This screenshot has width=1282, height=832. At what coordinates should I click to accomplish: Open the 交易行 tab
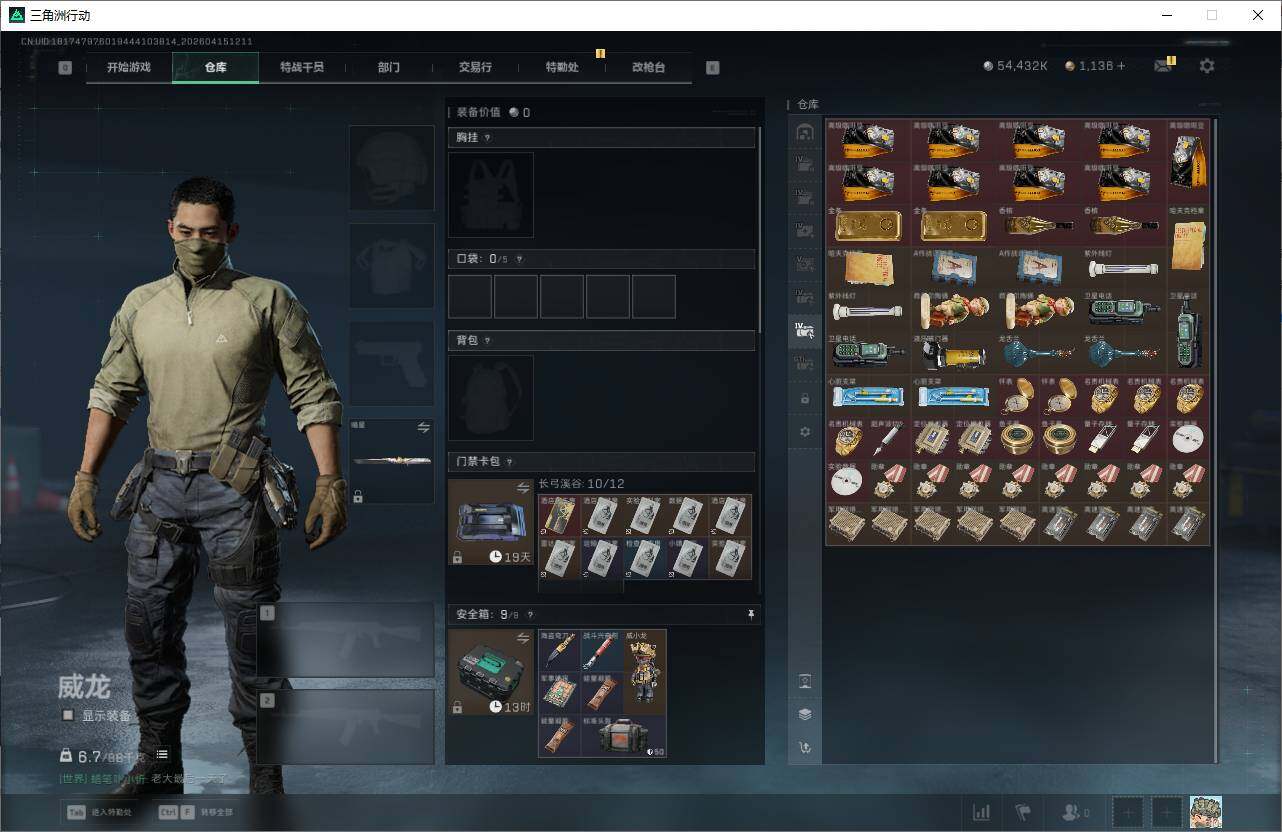click(475, 67)
